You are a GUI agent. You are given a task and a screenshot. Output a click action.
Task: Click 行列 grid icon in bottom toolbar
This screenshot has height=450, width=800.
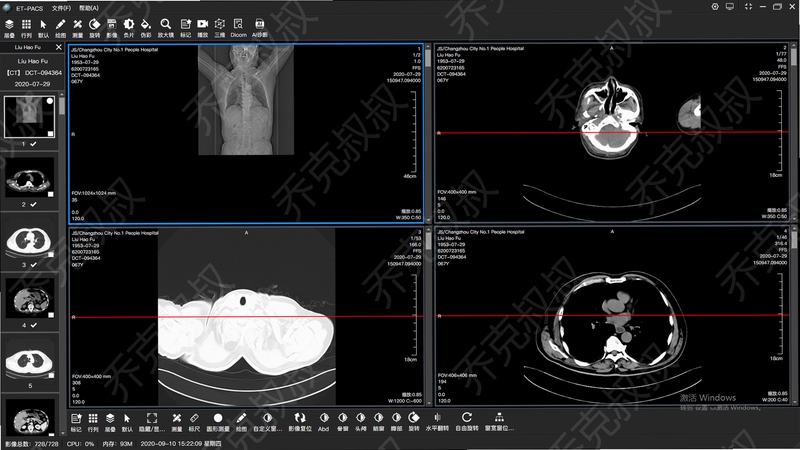(93, 422)
